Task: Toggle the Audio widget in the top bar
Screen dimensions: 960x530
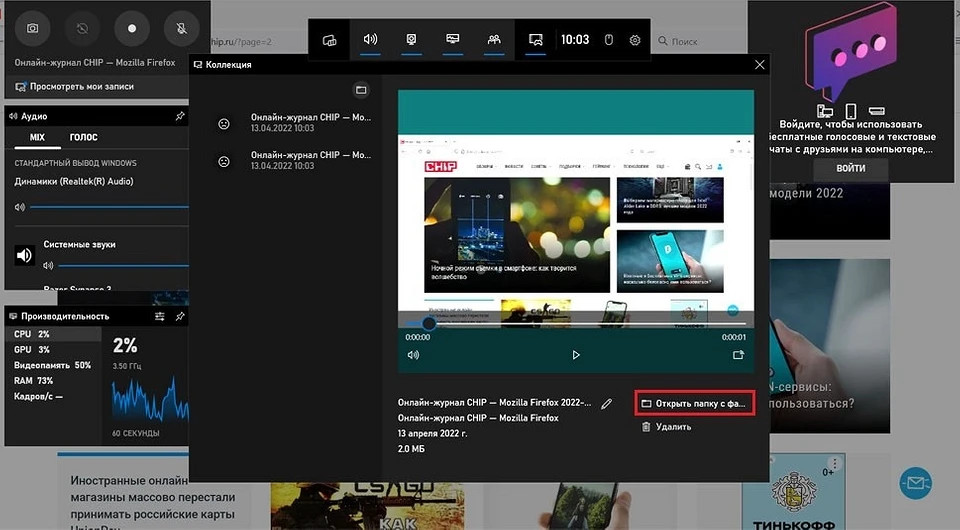Action: (370, 40)
